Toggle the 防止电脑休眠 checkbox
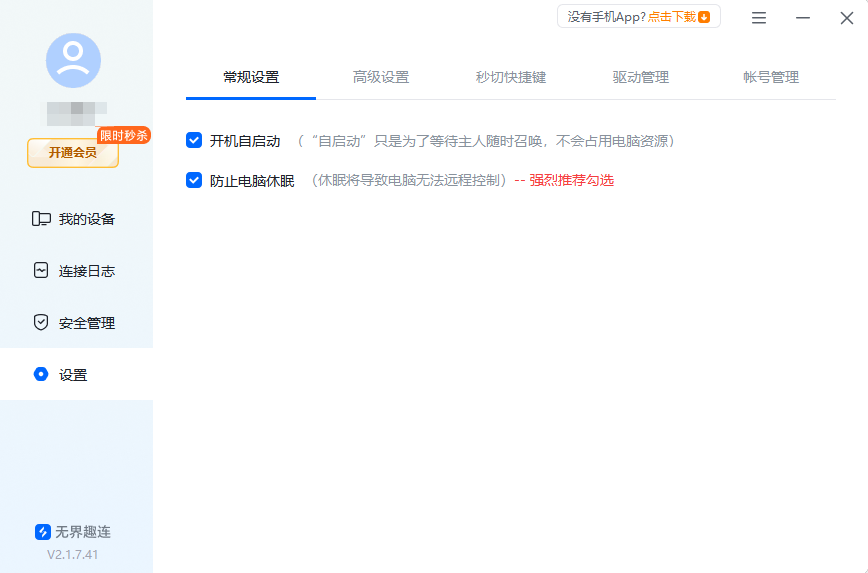868x573 pixels. tap(194, 180)
